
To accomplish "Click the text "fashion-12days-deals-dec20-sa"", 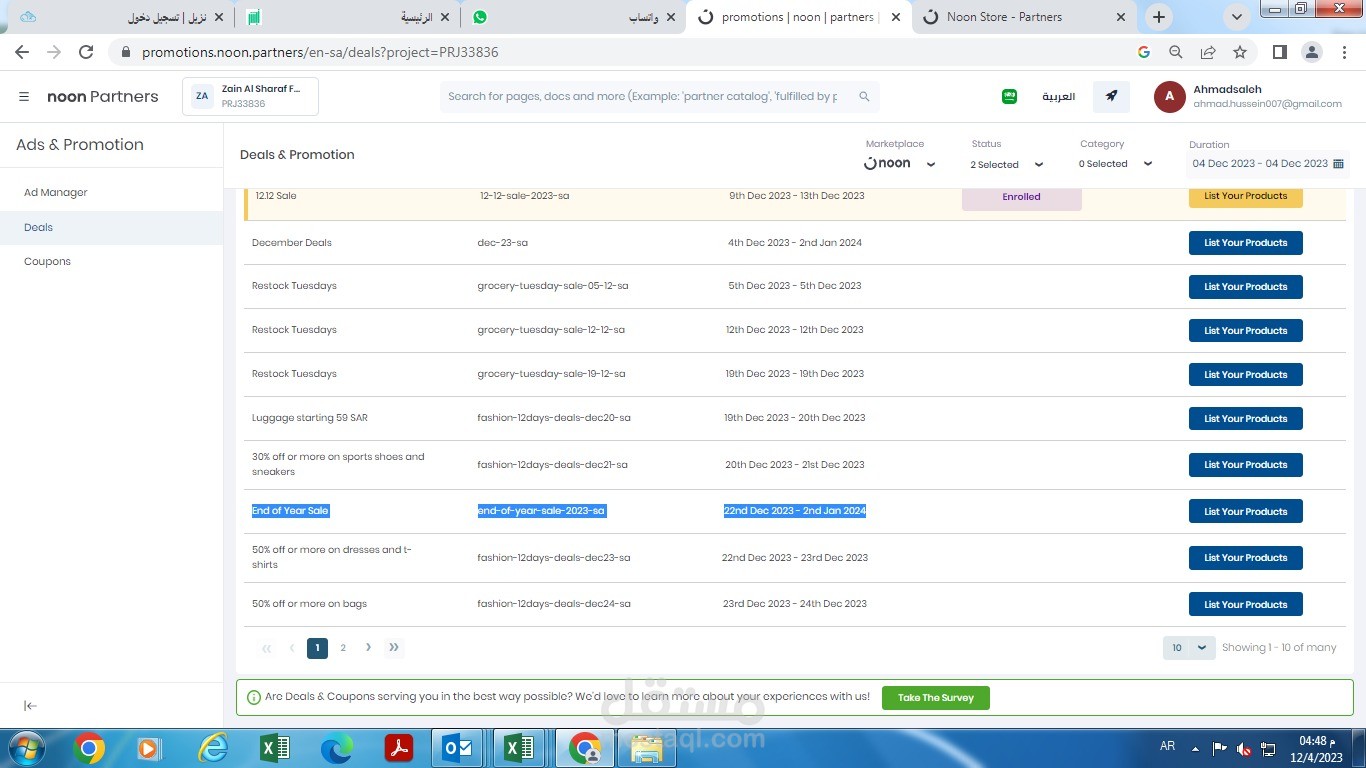I will (x=554, y=418).
